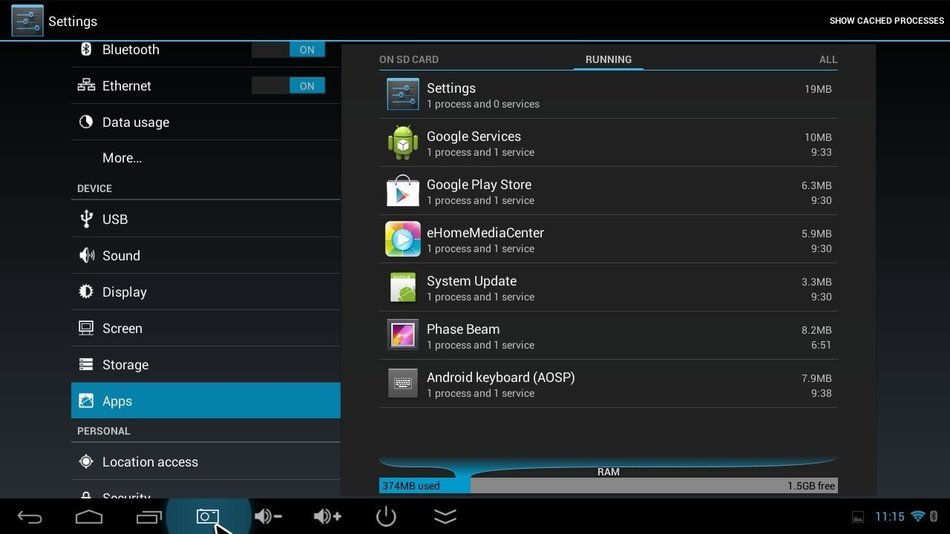Toggle the Ethernet ON switch
Image resolution: width=950 pixels, height=534 pixels.
pos(288,85)
